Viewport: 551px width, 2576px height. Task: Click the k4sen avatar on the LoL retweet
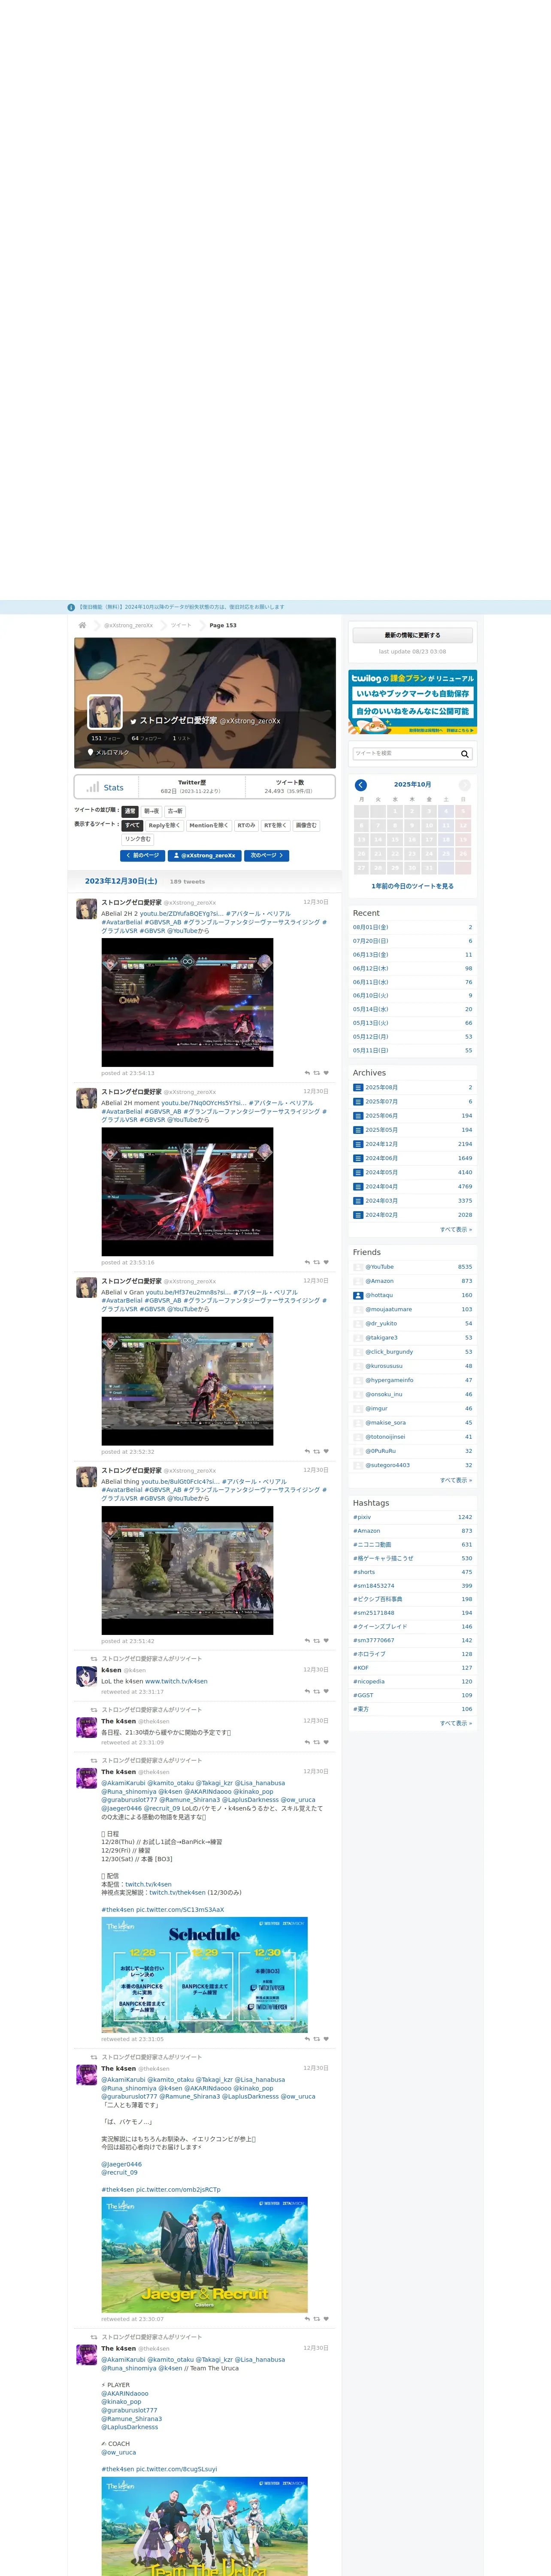click(x=87, y=1678)
